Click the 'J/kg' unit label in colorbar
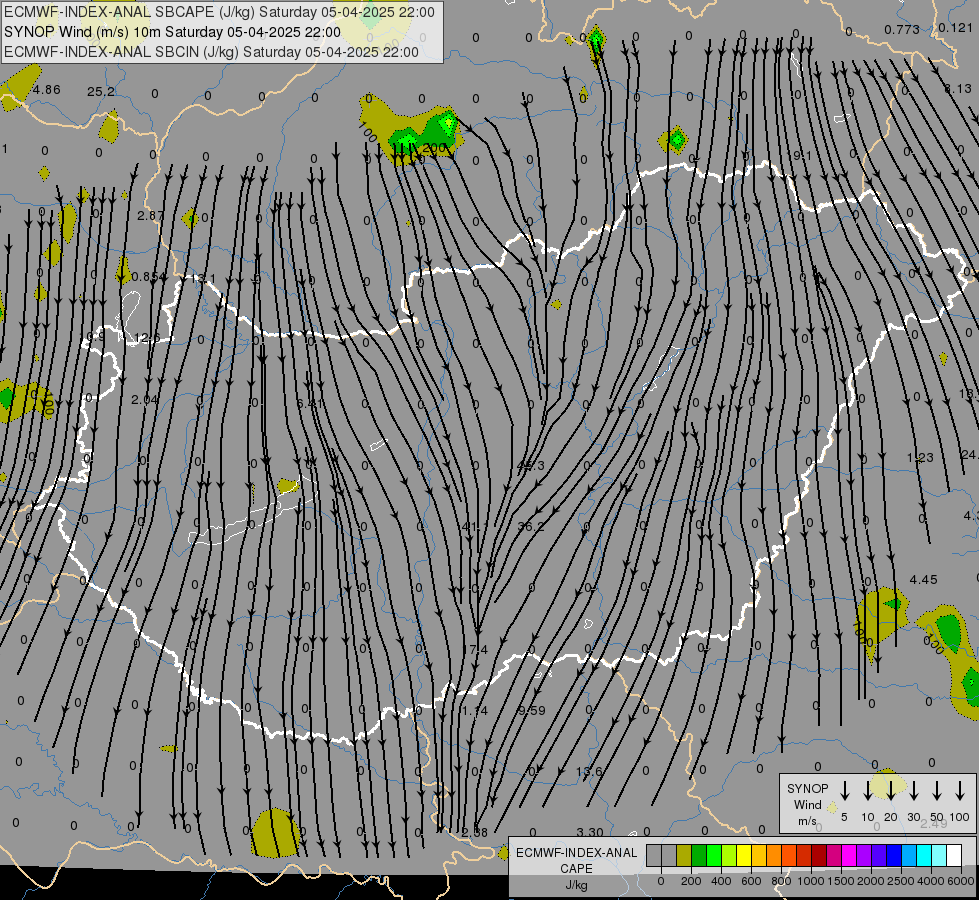The height and width of the screenshot is (900, 979). point(576,885)
